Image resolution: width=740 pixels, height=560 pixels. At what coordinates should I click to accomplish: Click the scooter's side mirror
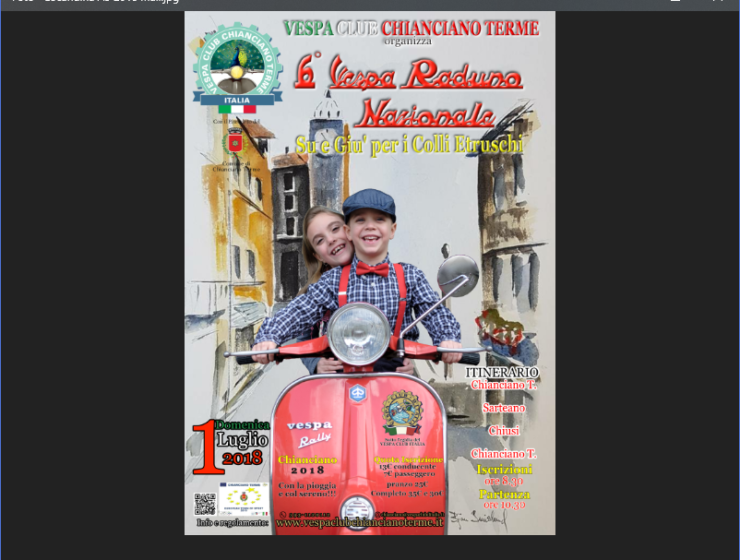[x=458, y=275]
